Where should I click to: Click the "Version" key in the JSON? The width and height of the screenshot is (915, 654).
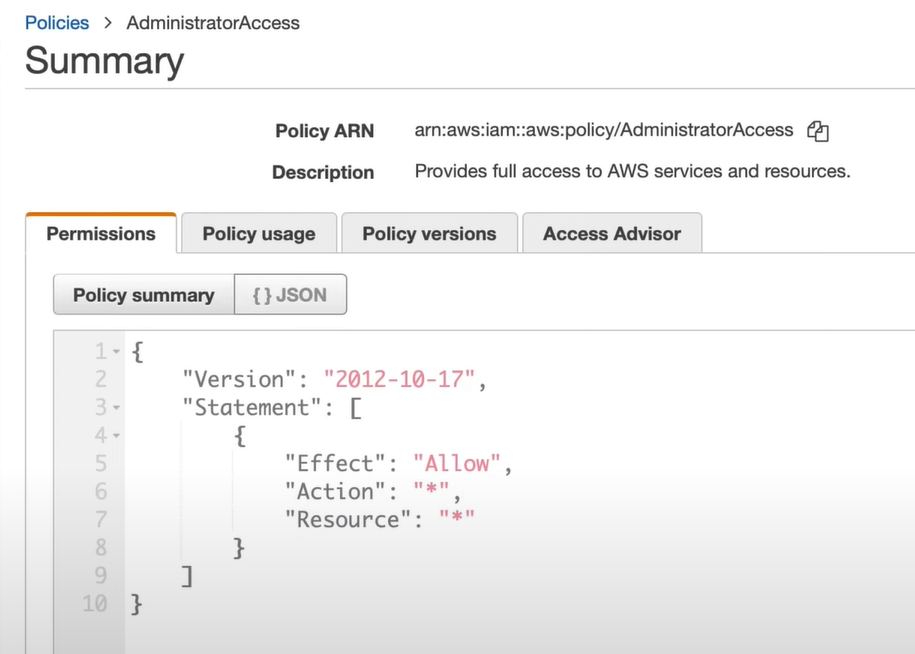239,380
